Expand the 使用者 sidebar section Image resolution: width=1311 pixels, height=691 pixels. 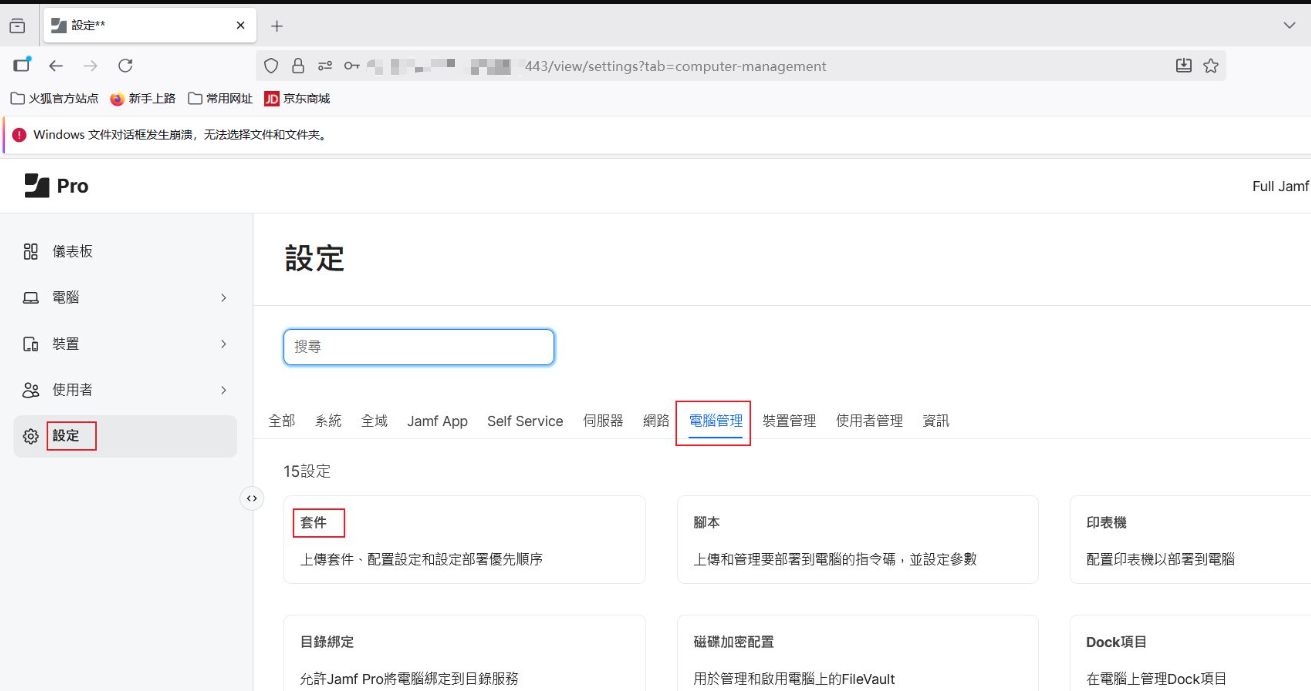pyautogui.click(x=223, y=390)
